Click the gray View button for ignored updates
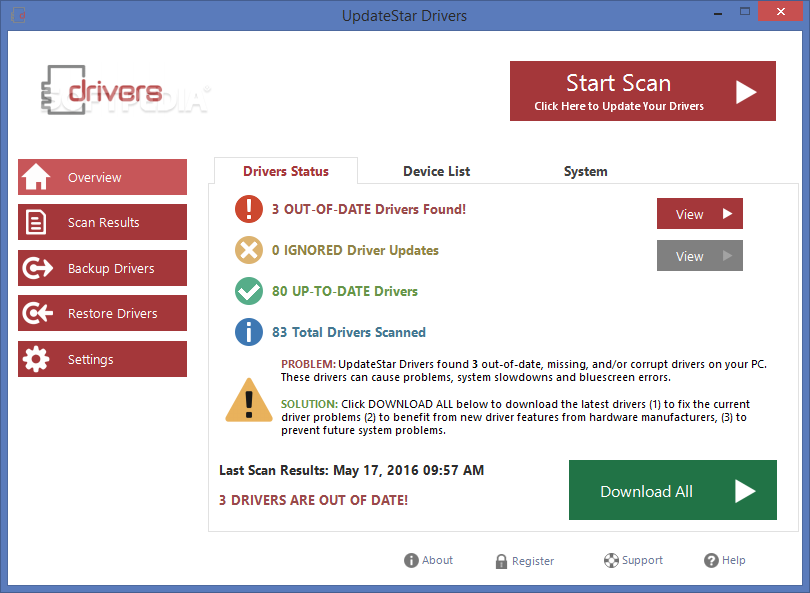 tap(699, 255)
